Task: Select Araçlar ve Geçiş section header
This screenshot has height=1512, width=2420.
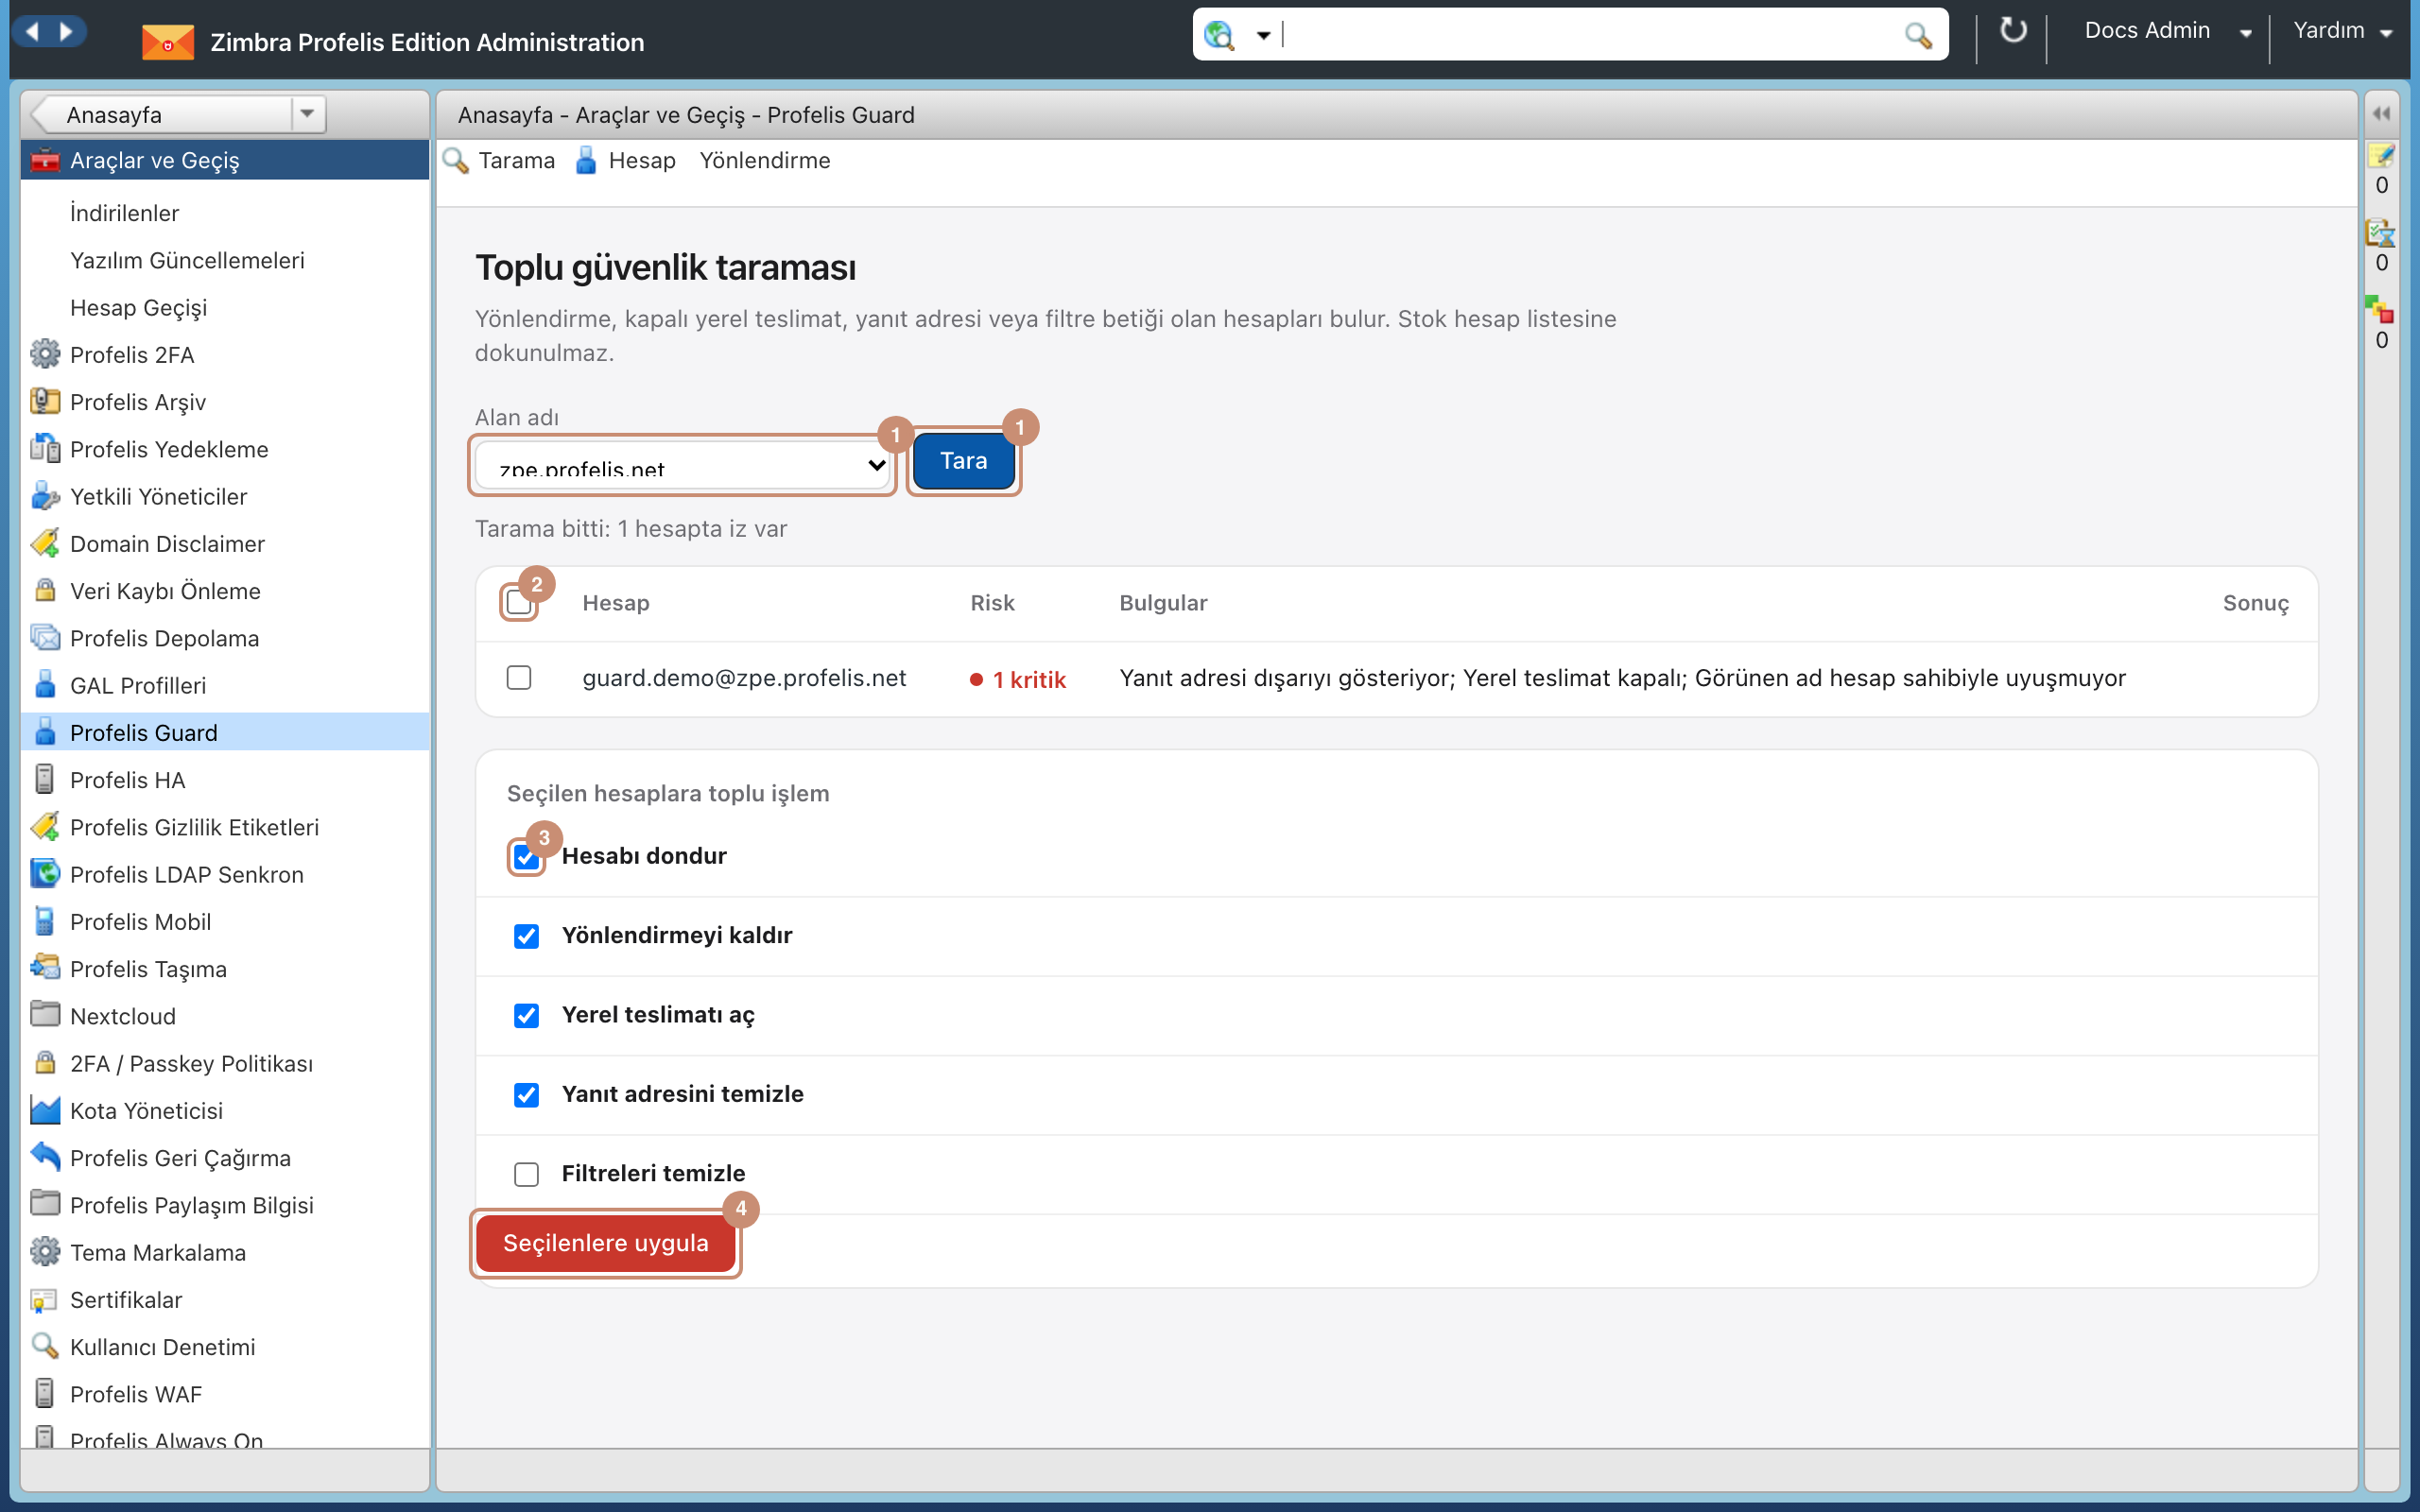Action: tap(225, 160)
